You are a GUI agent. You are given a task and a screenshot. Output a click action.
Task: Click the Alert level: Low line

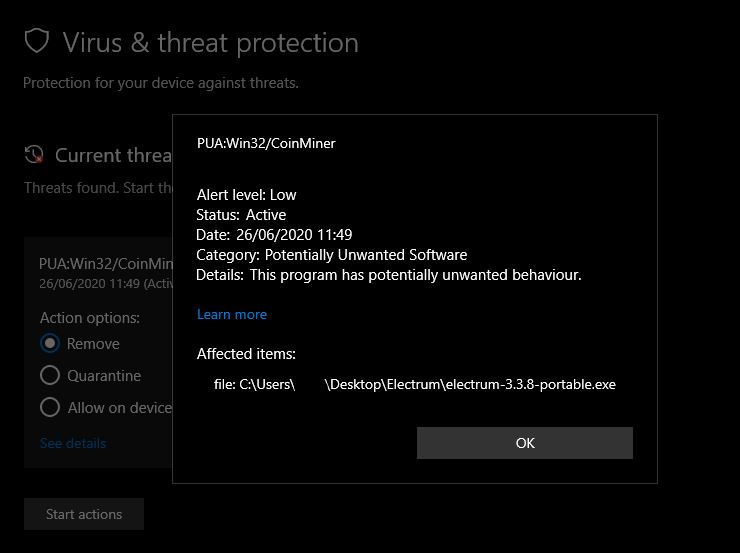click(x=247, y=195)
